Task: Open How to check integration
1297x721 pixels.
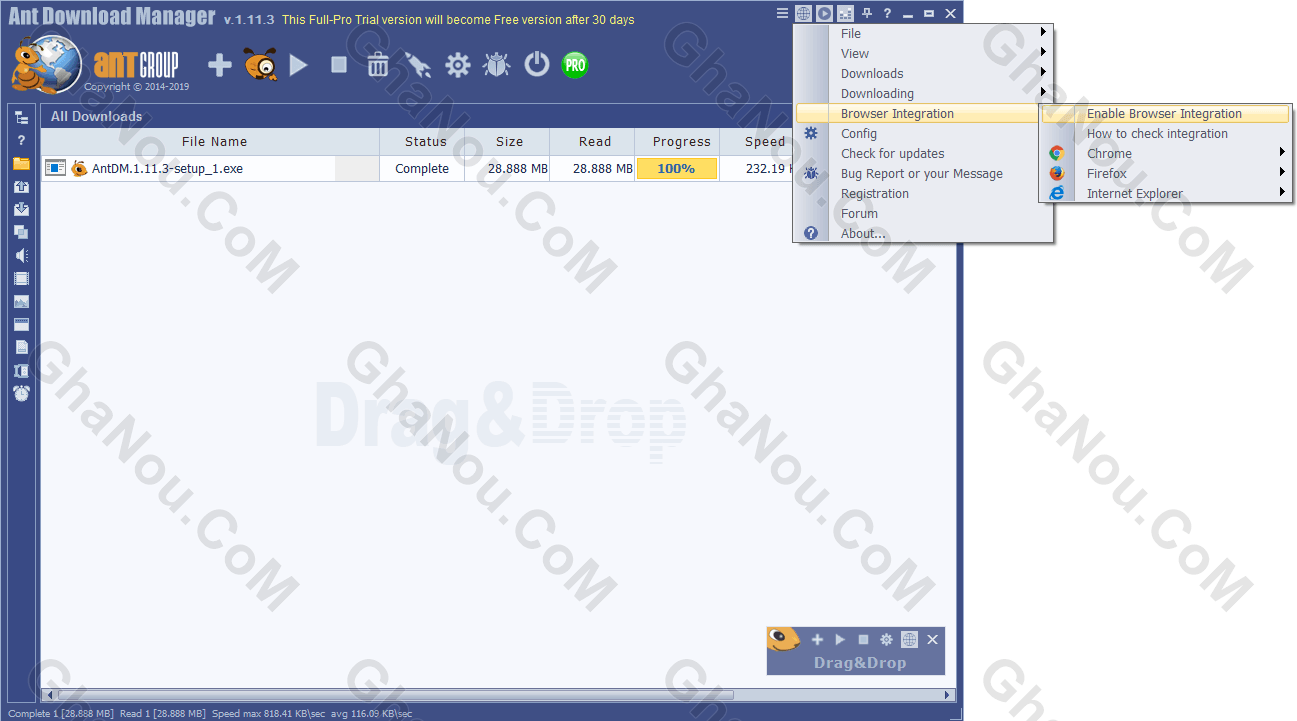Action: [1166, 134]
